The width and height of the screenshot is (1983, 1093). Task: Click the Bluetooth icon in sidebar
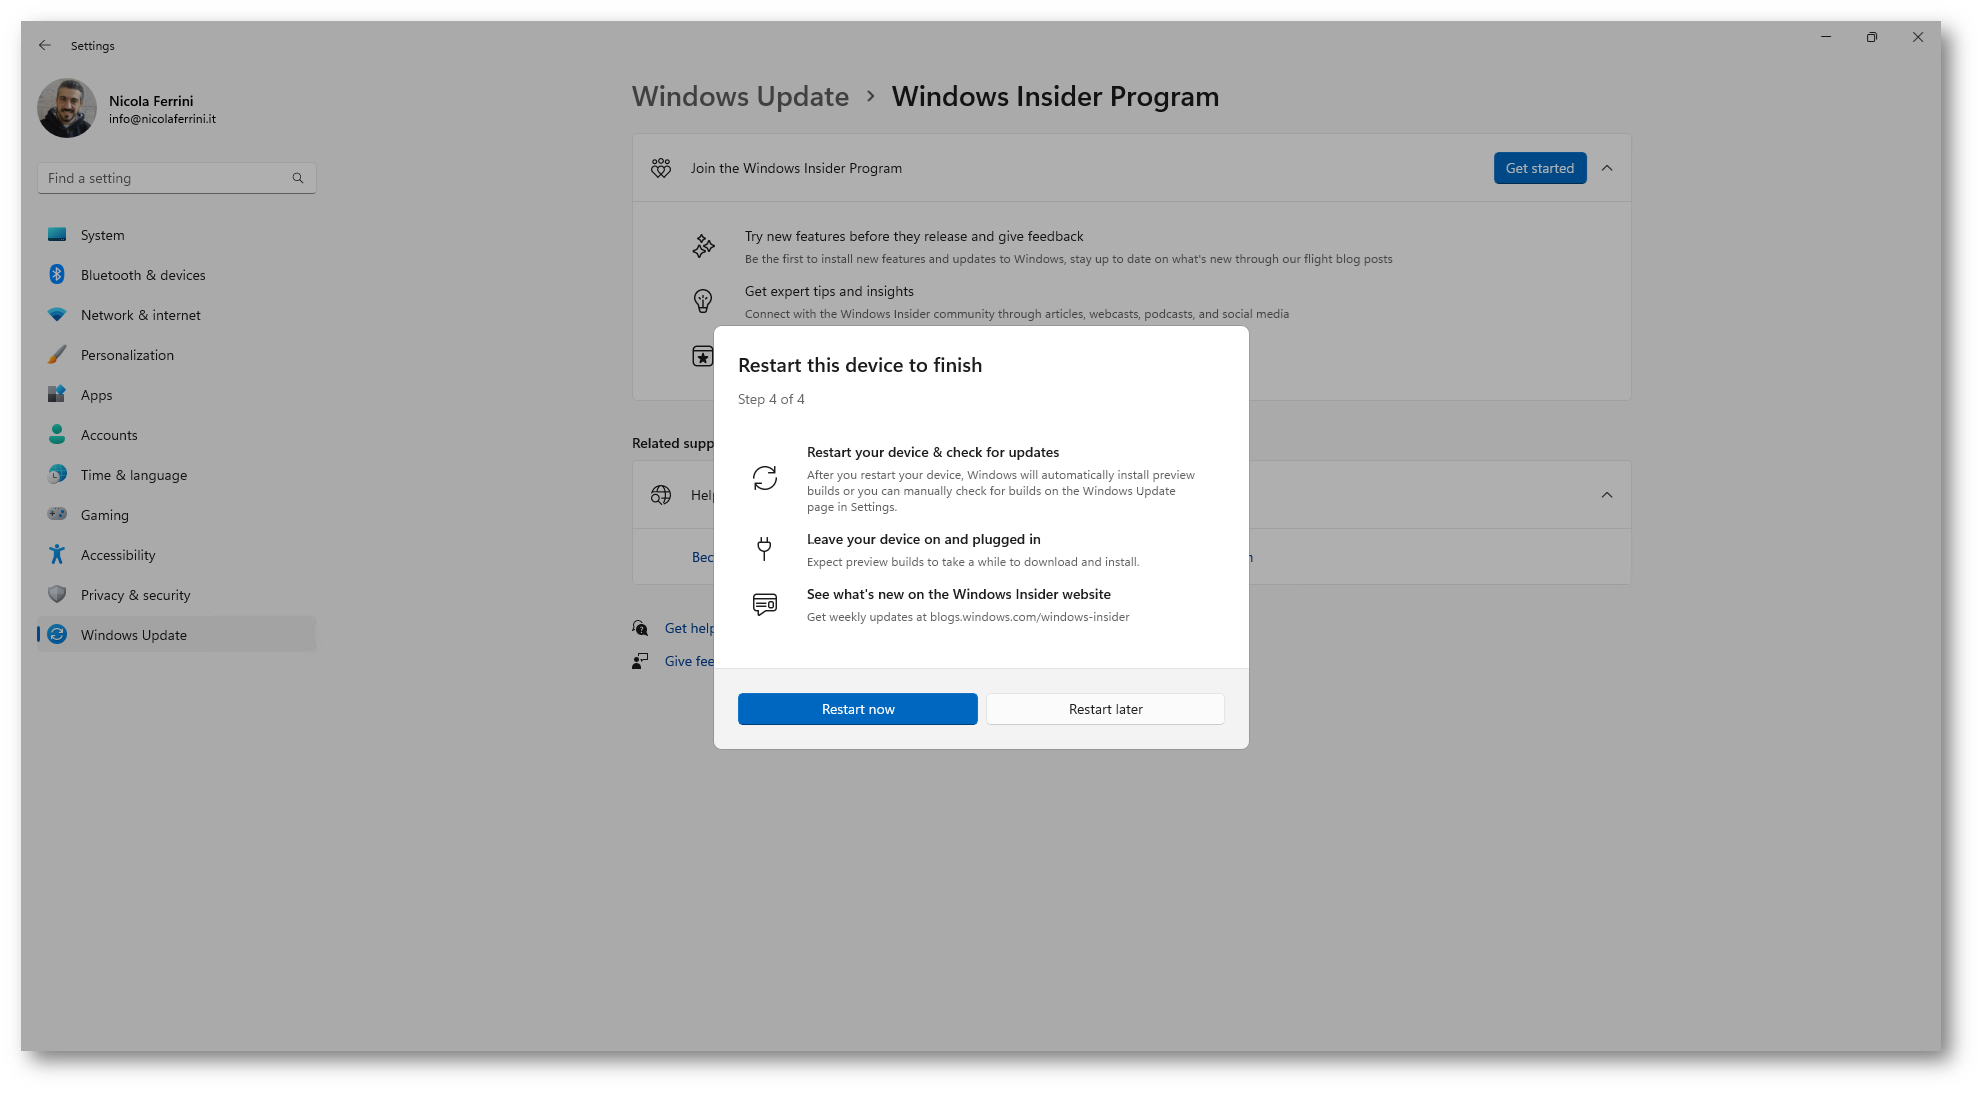point(57,274)
